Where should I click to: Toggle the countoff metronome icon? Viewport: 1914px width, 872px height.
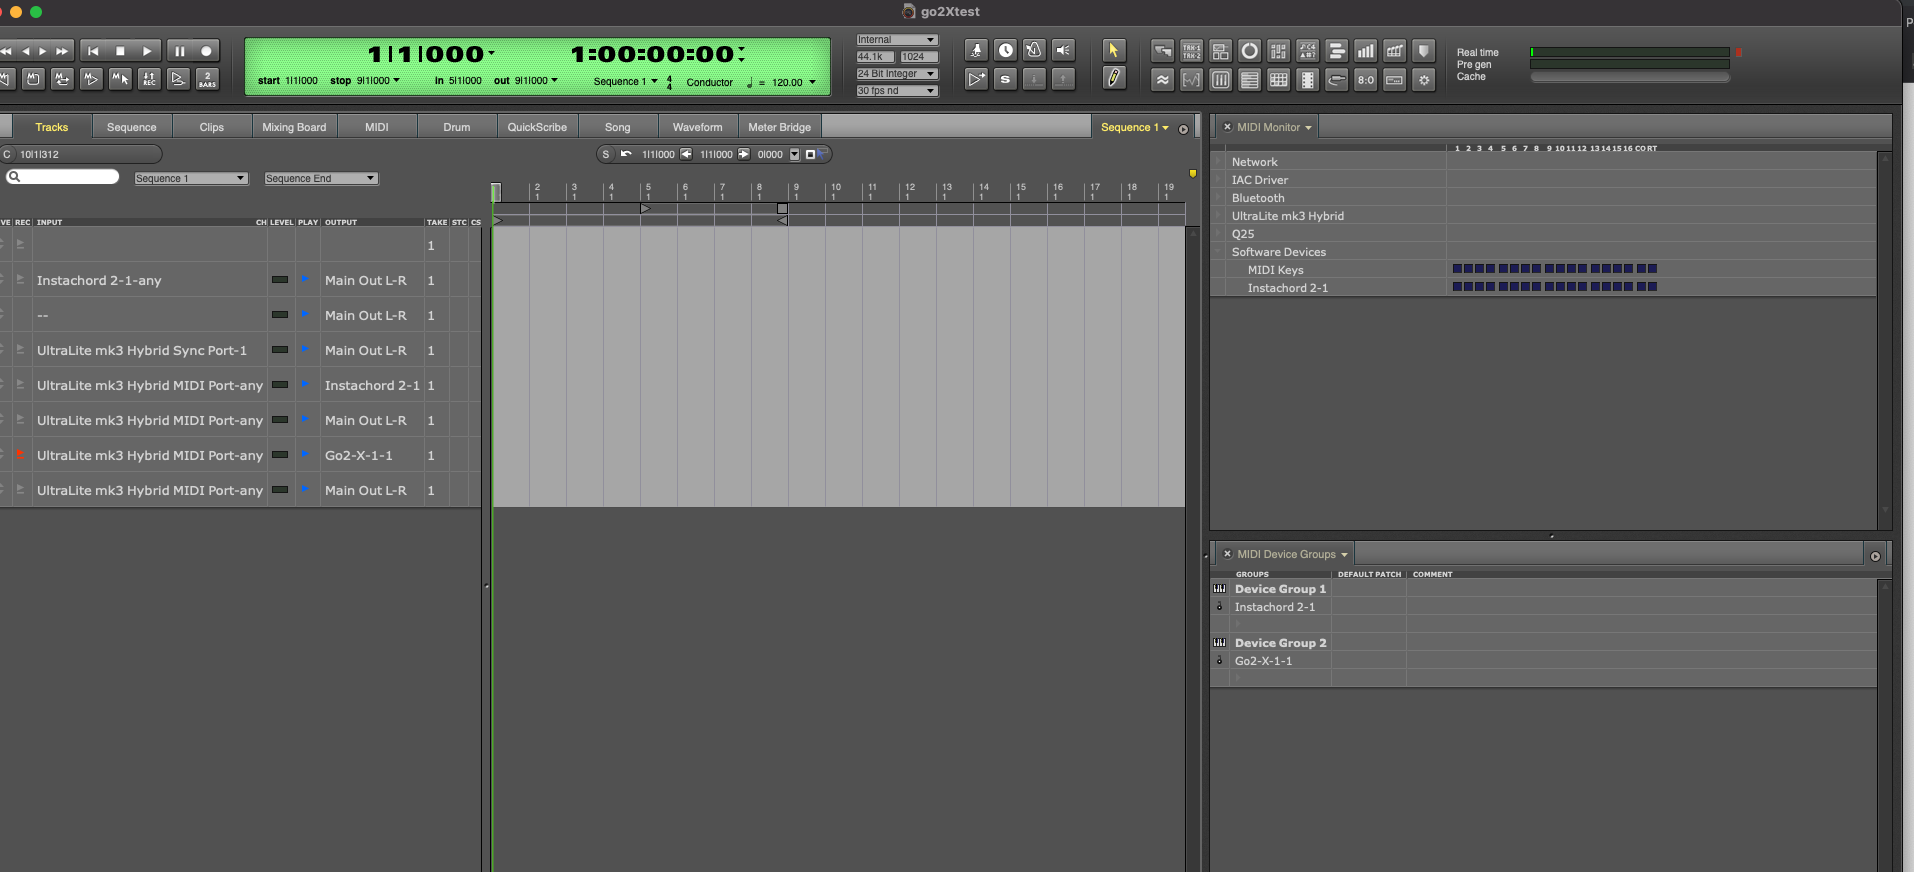(x=1034, y=50)
